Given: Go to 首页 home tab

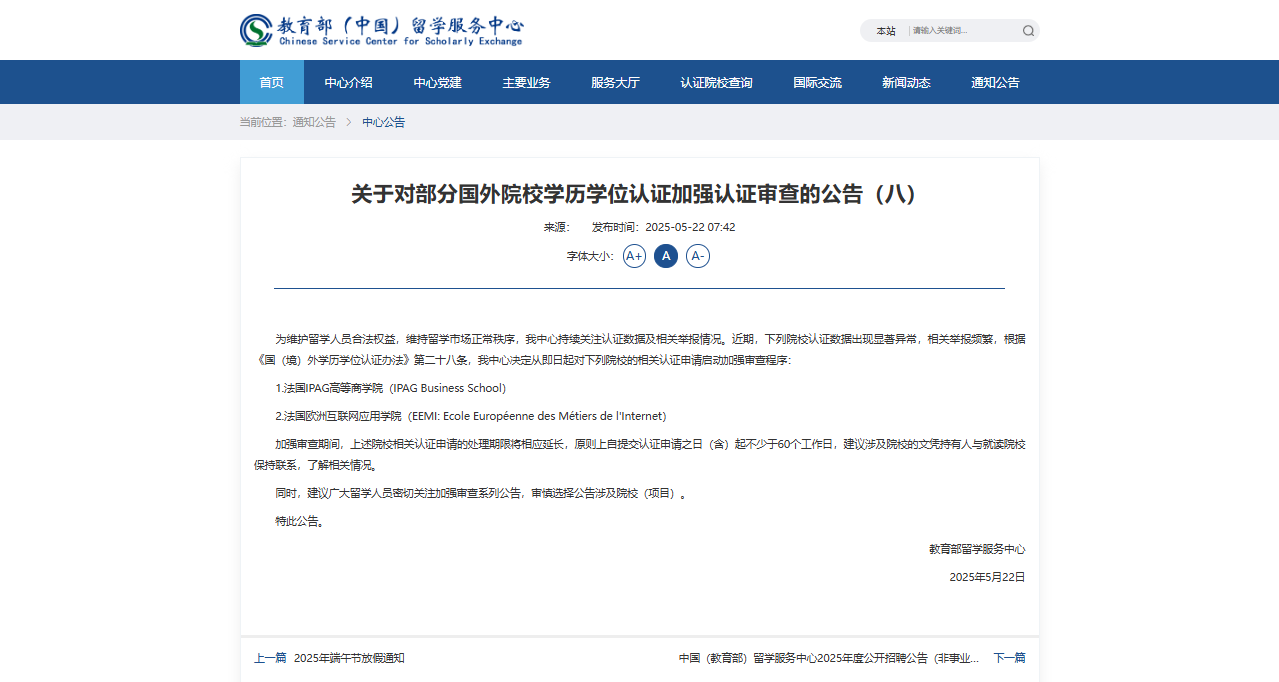Looking at the screenshot, I should pos(272,82).
